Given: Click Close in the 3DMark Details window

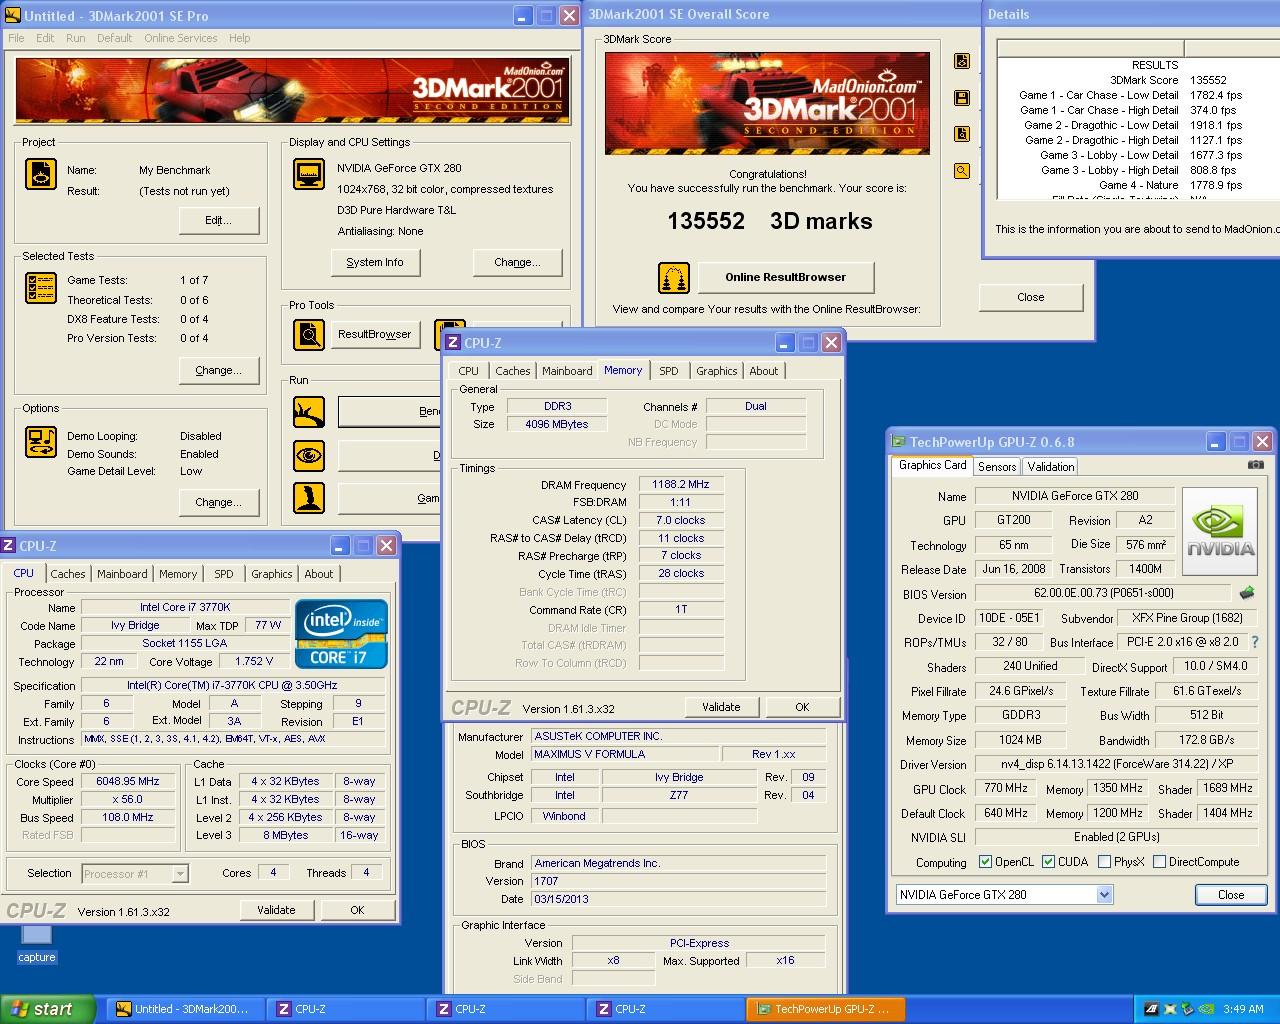Looking at the screenshot, I should click(x=1031, y=297).
